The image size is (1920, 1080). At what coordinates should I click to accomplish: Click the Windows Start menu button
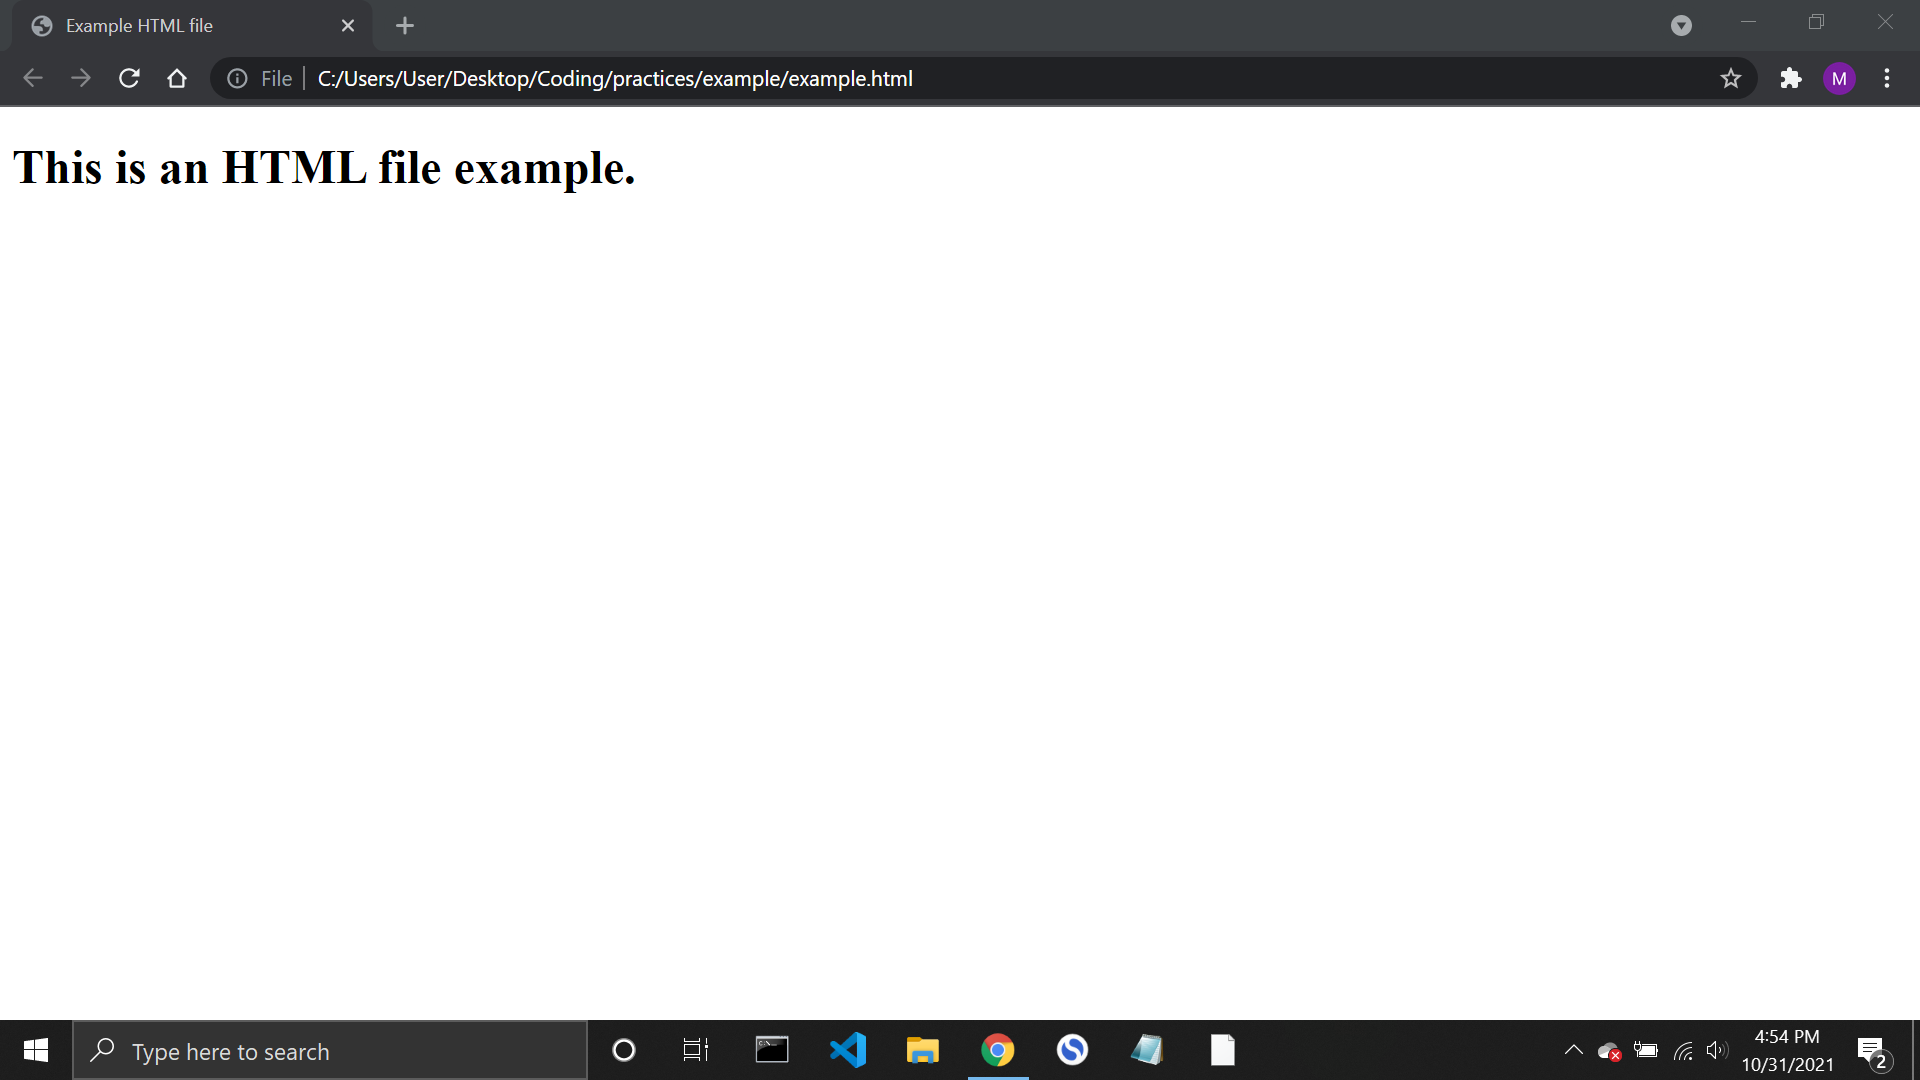[34, 1051]
